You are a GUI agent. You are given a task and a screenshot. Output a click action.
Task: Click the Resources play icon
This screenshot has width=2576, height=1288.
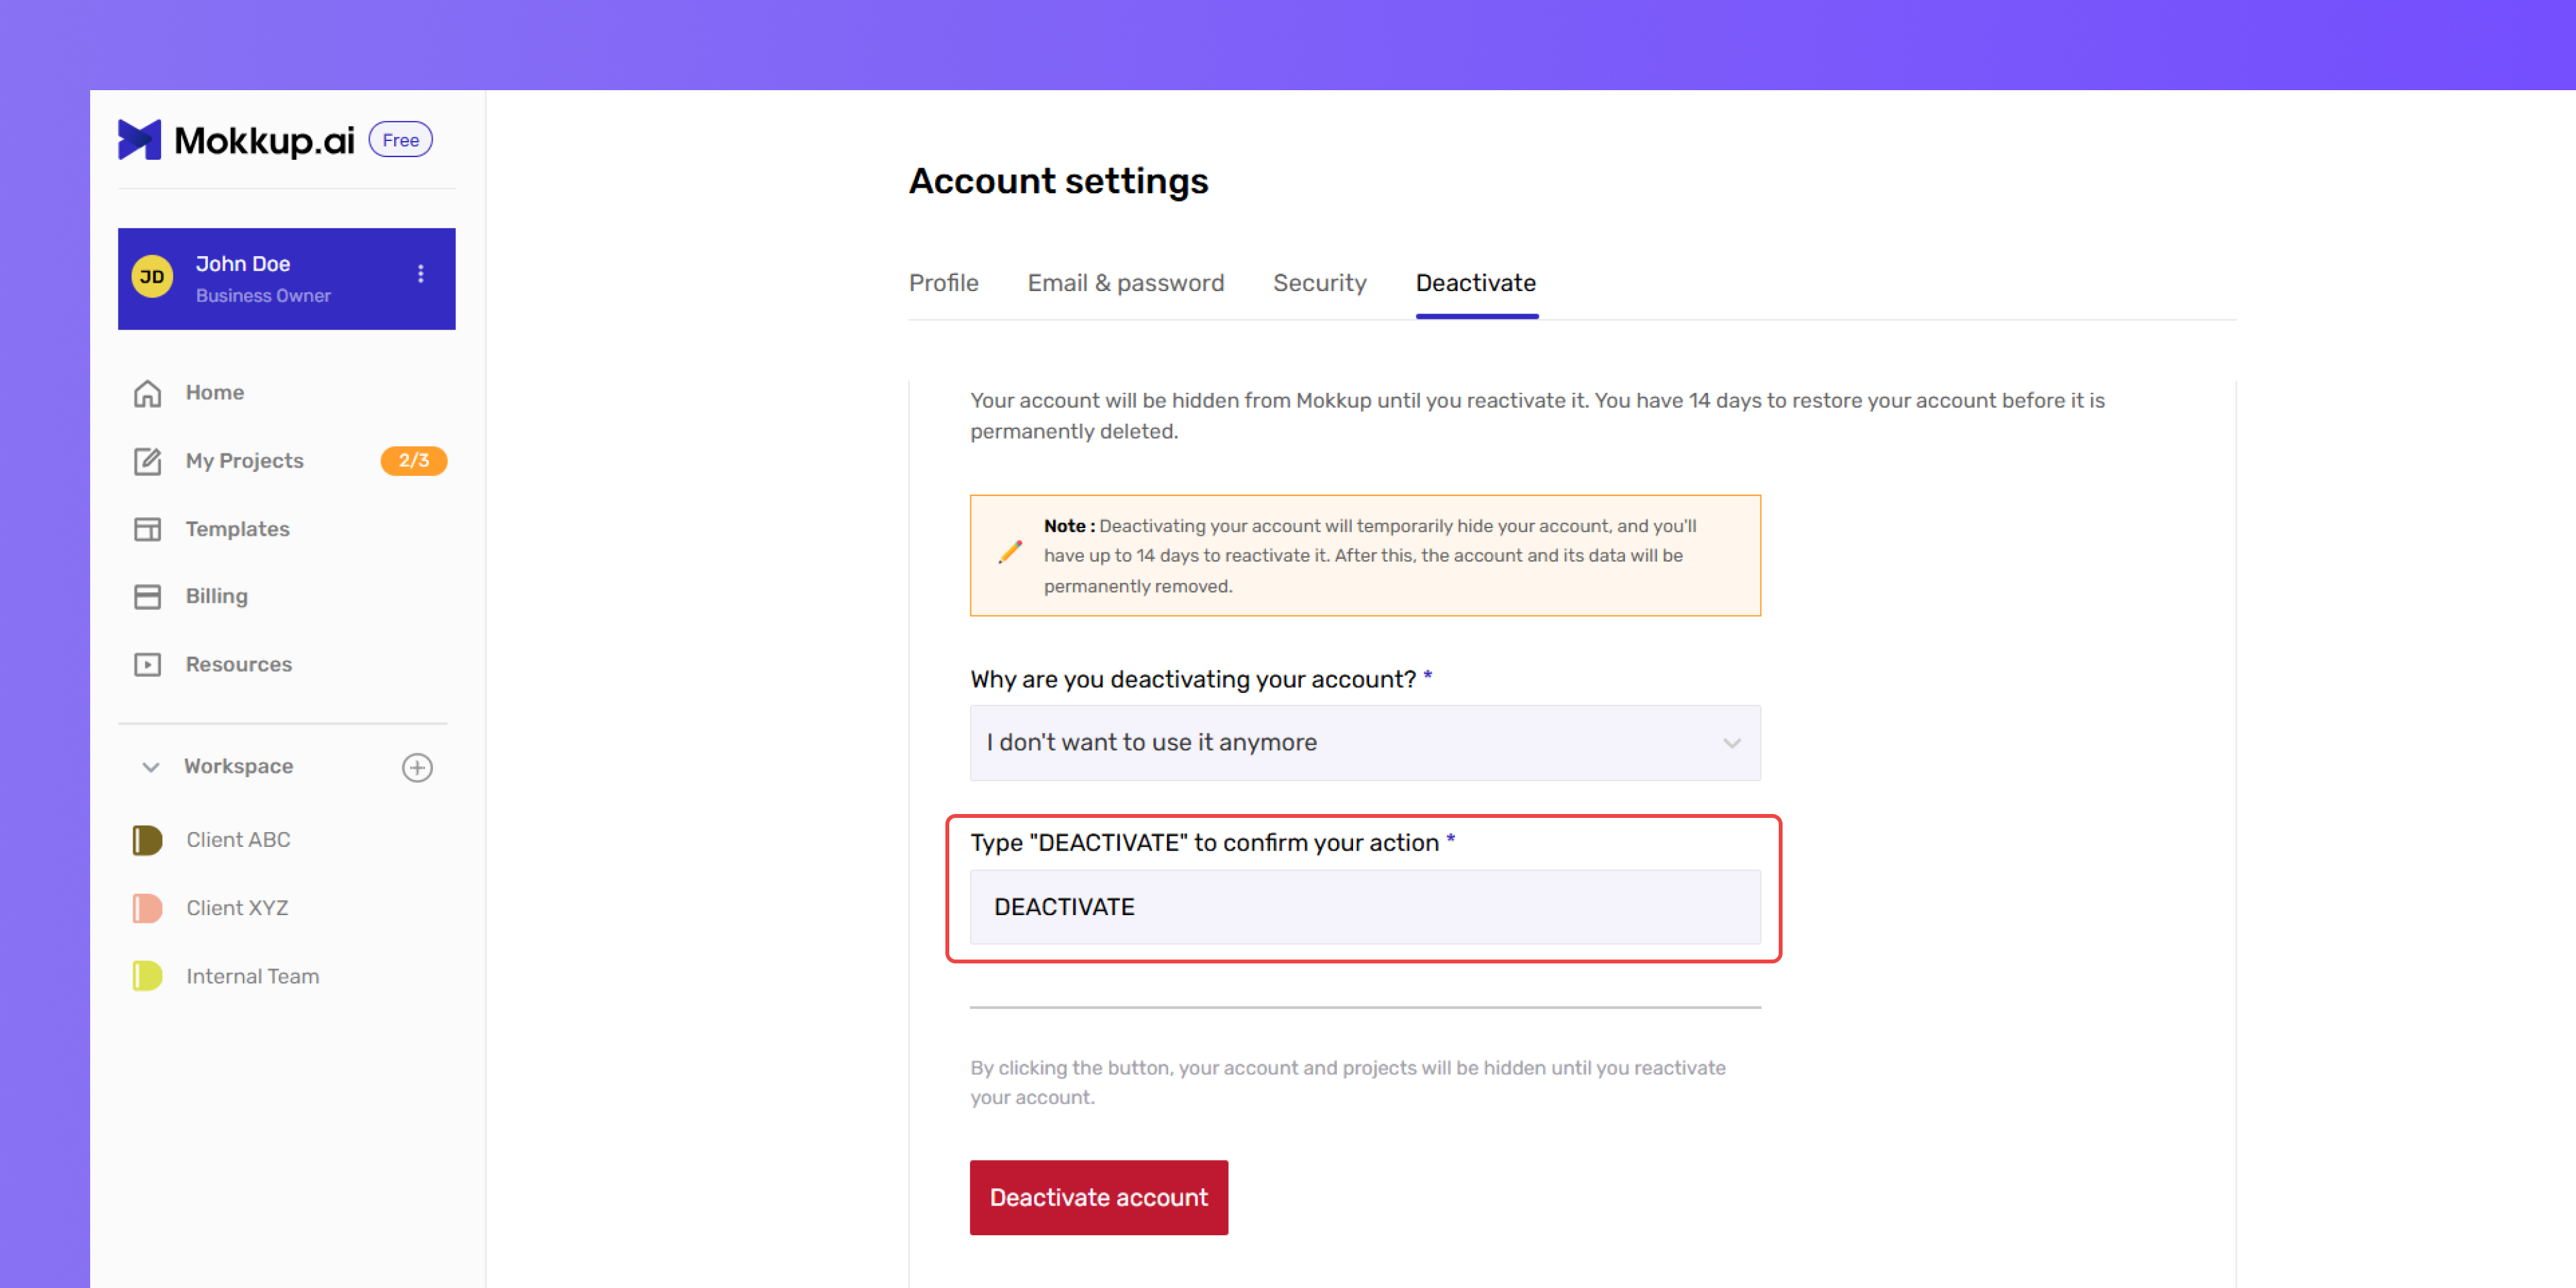tap(148, 665)
